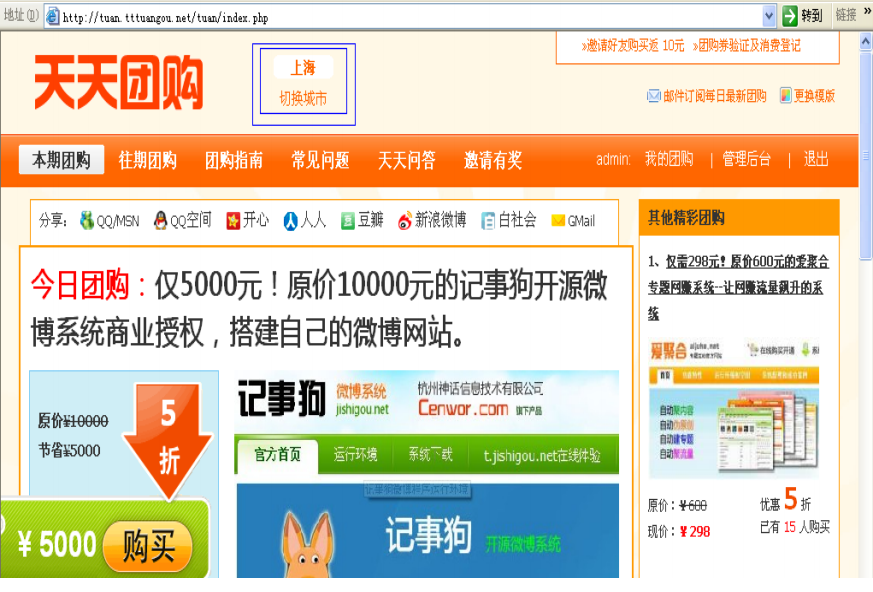873x592 pixels.
Task: Click the 5折 discount arrow badge
Action: click(168, 441)
